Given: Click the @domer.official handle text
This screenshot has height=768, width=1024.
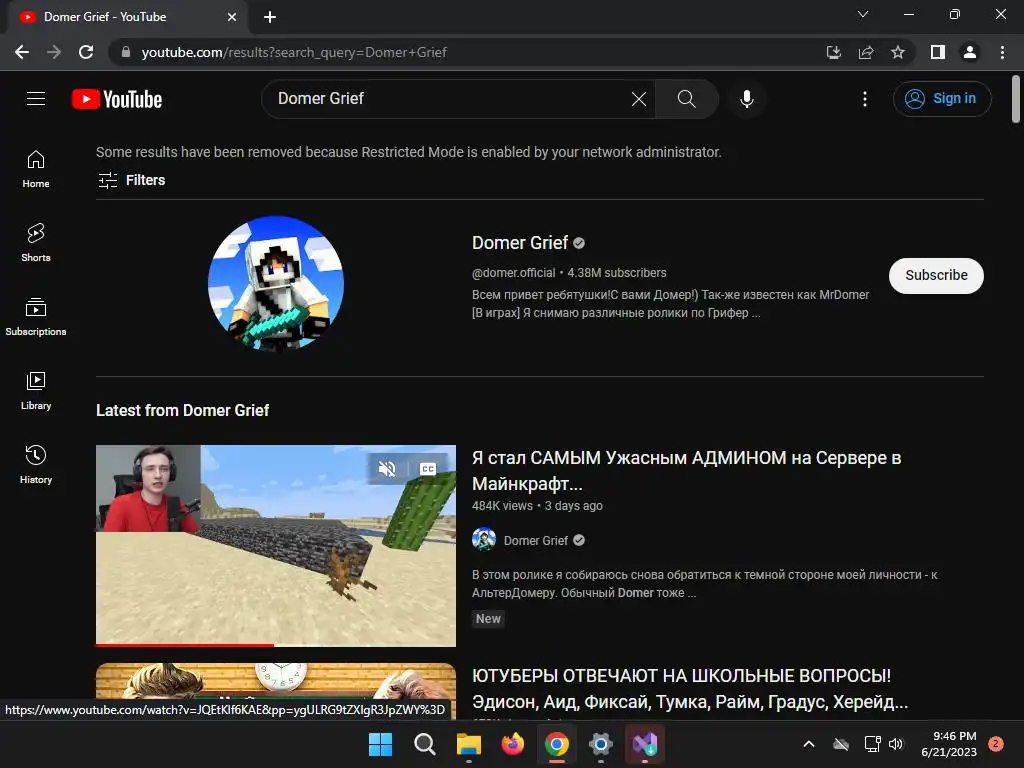Looking at the screenshot, I should [513, 273].
